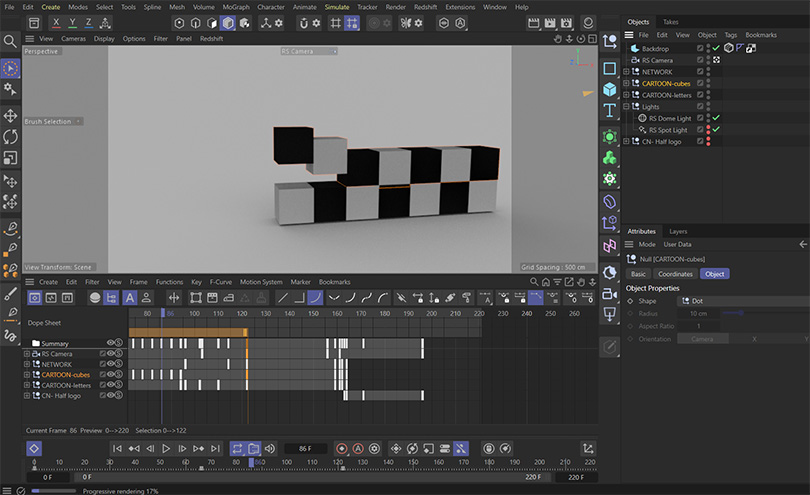Click the Basic attribute tab button
Viewport: 810px width, 495px height.
pos(637,274)
